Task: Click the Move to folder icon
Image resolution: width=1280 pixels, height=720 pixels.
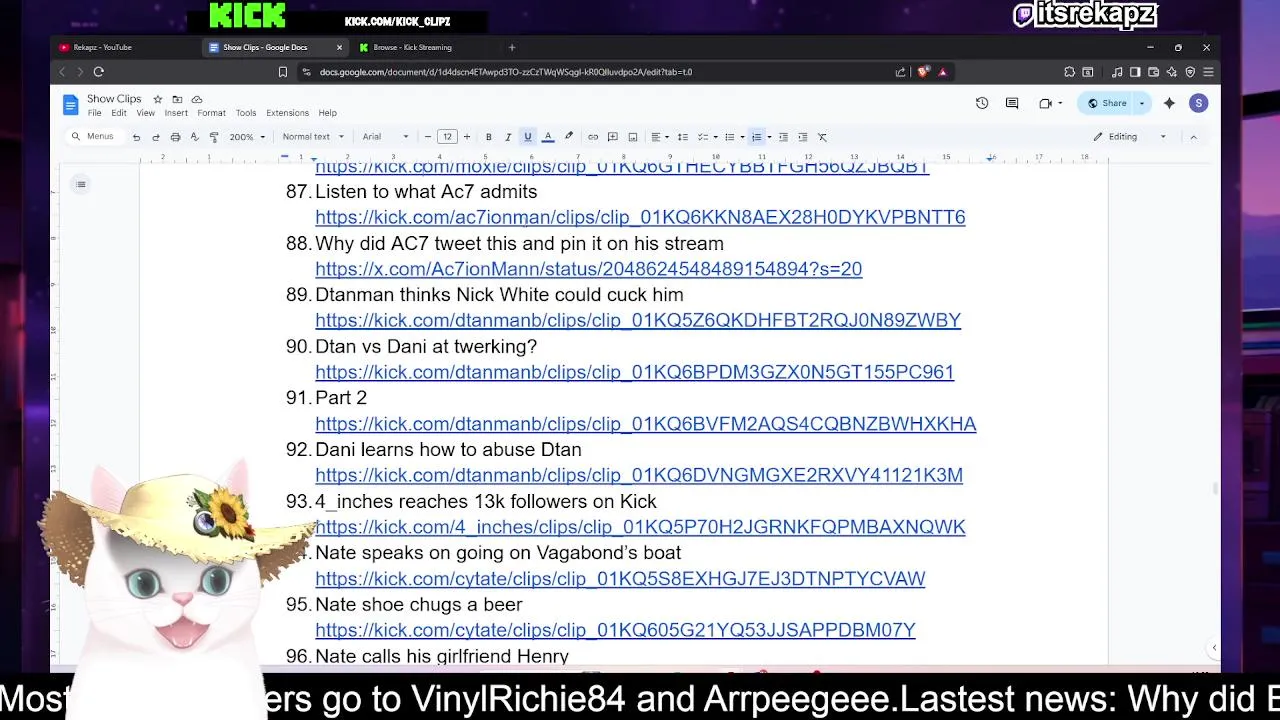Action: click(177, 99)
